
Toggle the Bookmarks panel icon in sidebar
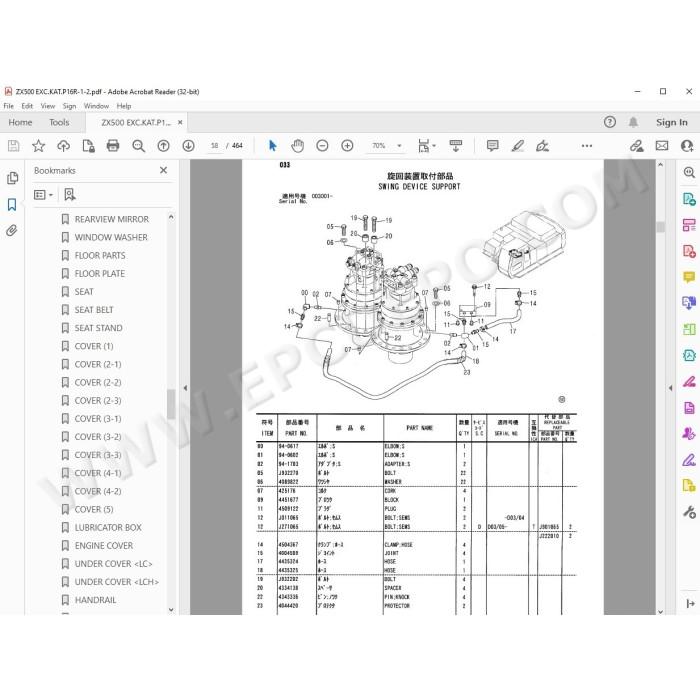point(12,204)
